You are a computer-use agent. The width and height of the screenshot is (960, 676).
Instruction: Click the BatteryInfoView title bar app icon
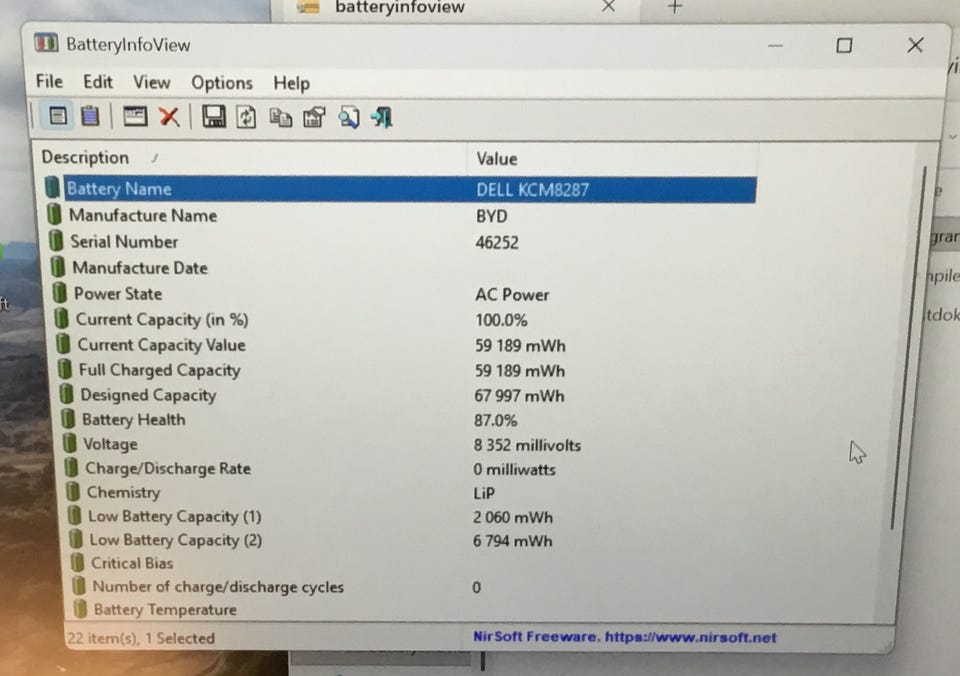click(46, 43)
